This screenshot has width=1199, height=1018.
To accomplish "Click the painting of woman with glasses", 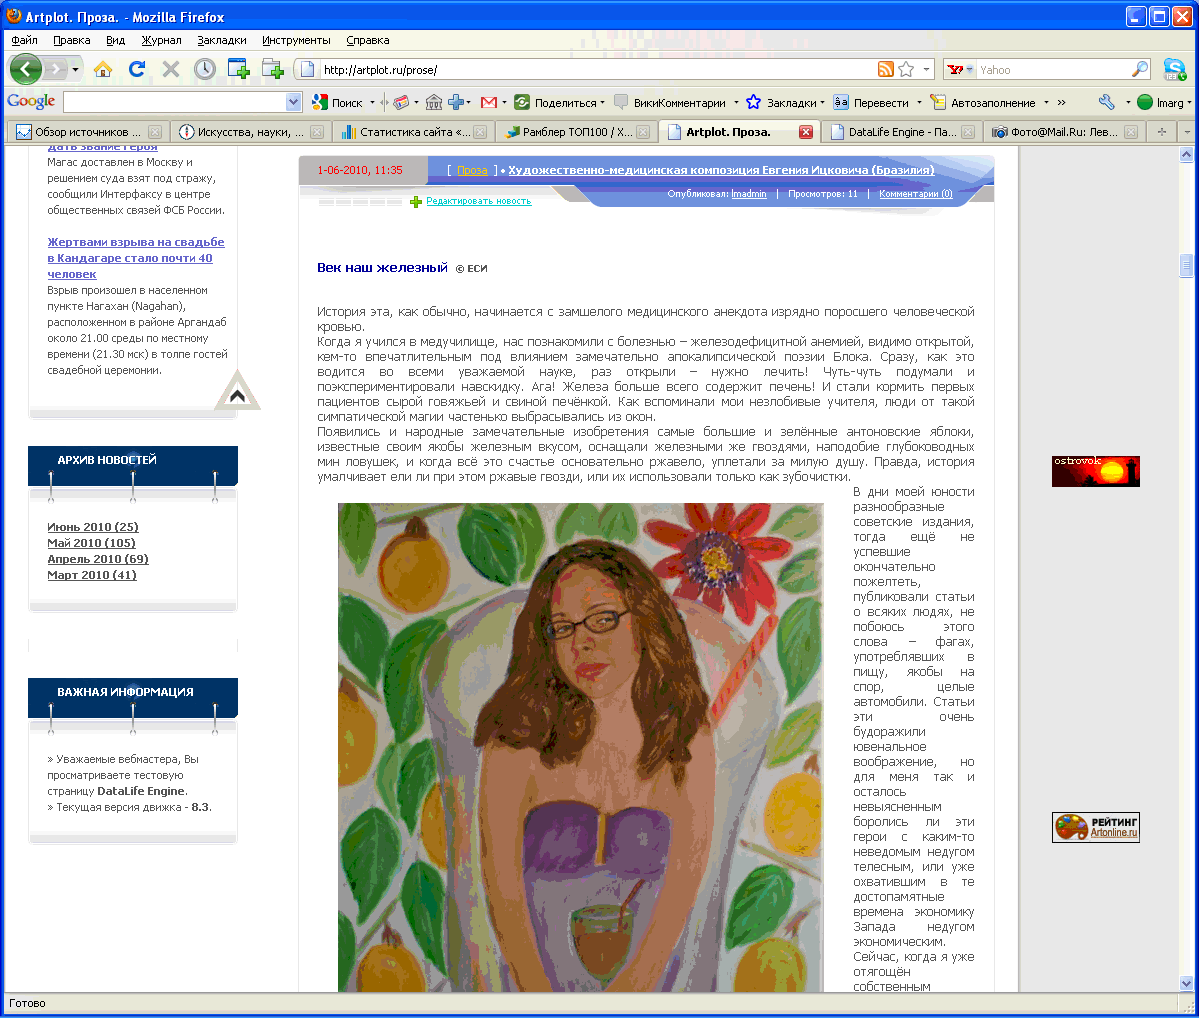I will point(580,747).
